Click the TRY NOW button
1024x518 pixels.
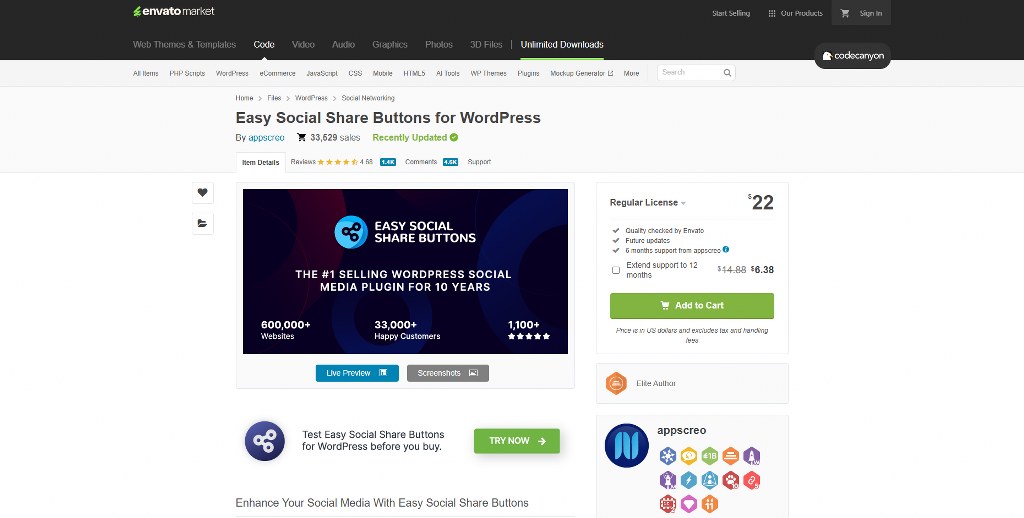pos(517,441)
